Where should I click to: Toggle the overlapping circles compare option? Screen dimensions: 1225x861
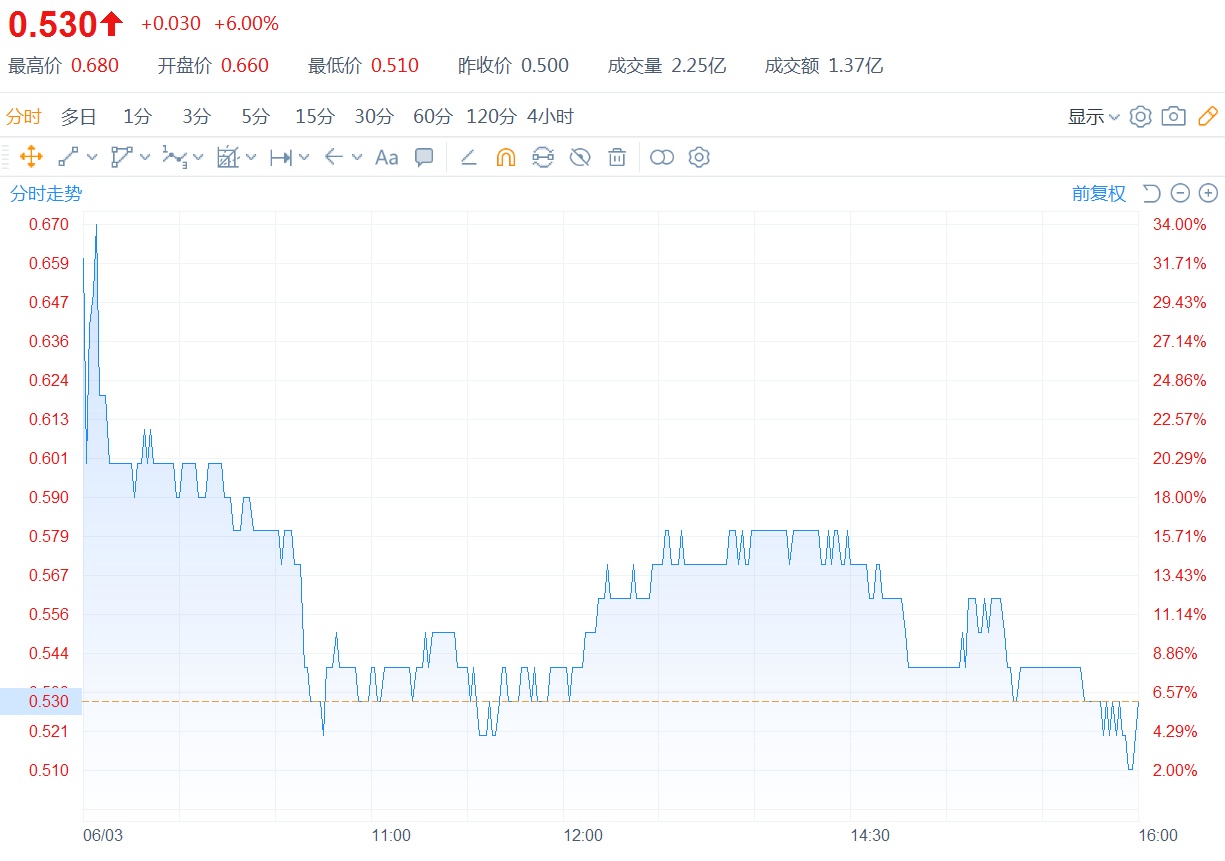[662, 157]
